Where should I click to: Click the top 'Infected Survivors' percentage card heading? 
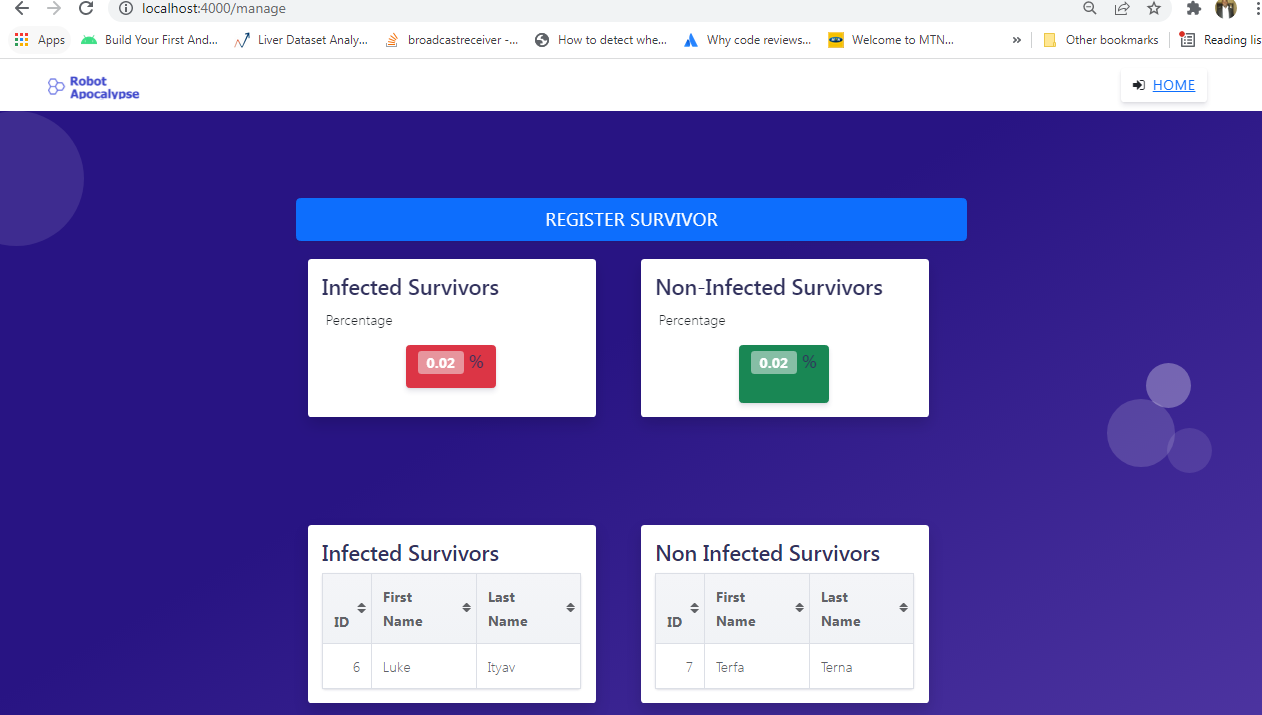tap(410, 288)
